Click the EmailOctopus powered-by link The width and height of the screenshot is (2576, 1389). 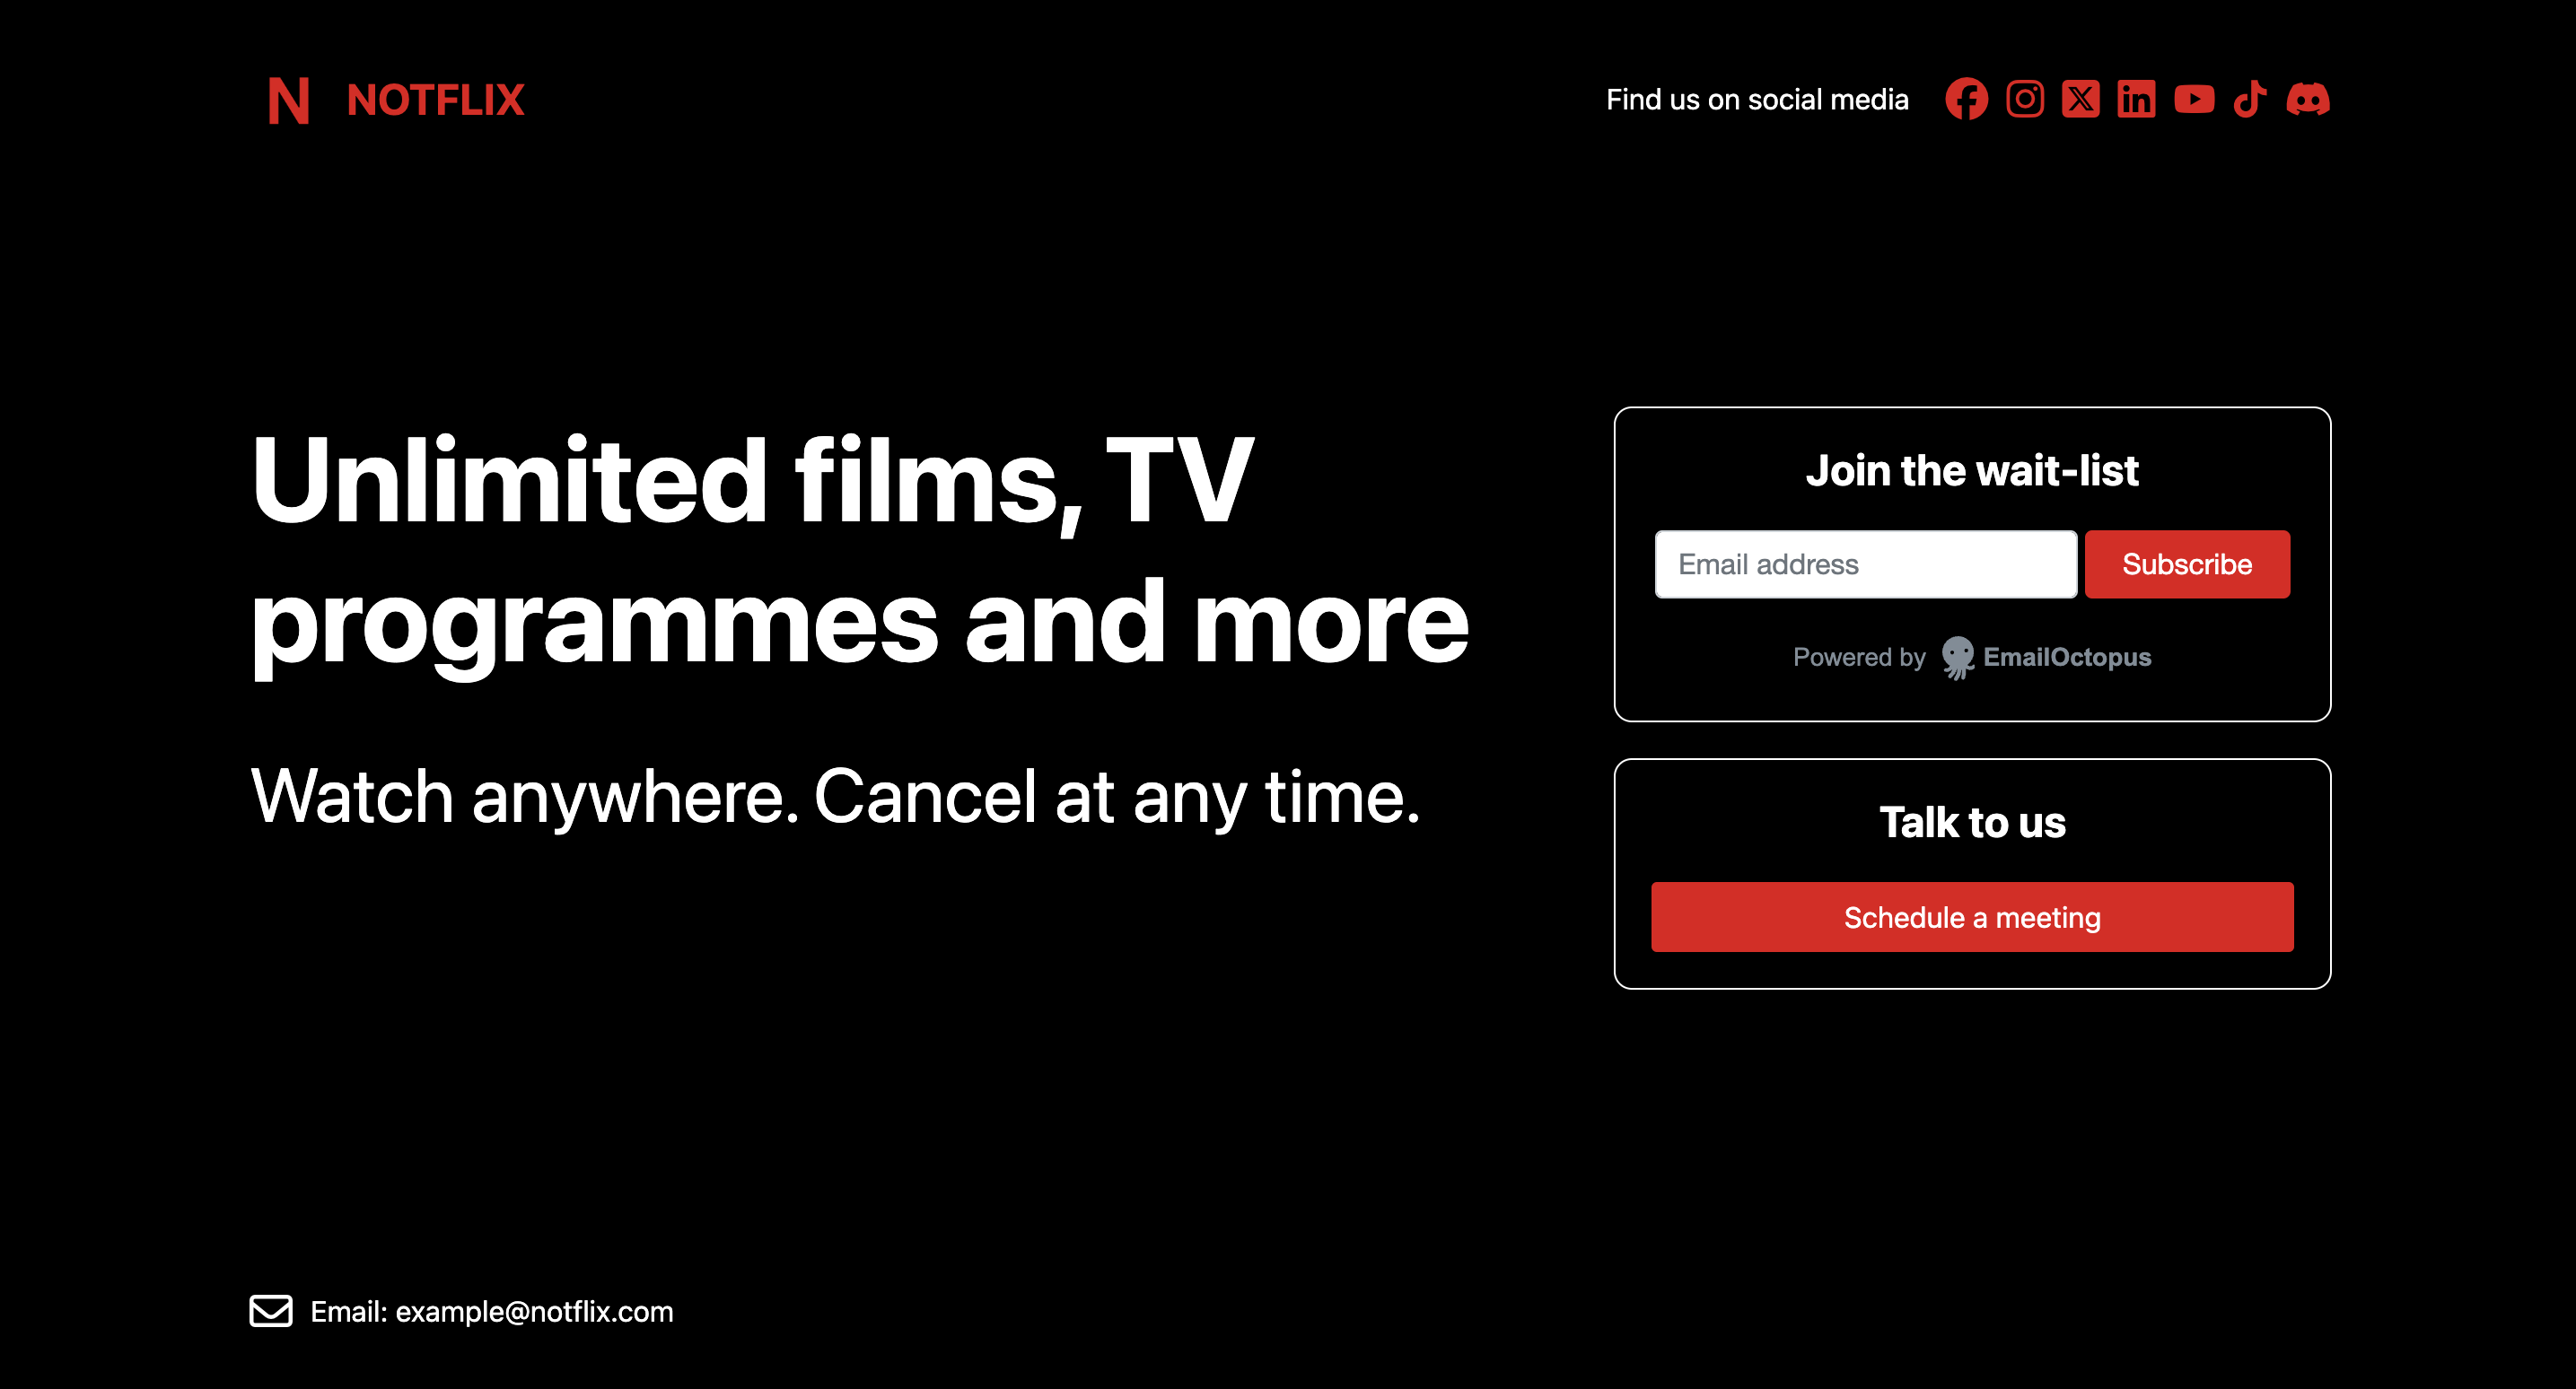pyautogui.click(x=1970, y=659)
